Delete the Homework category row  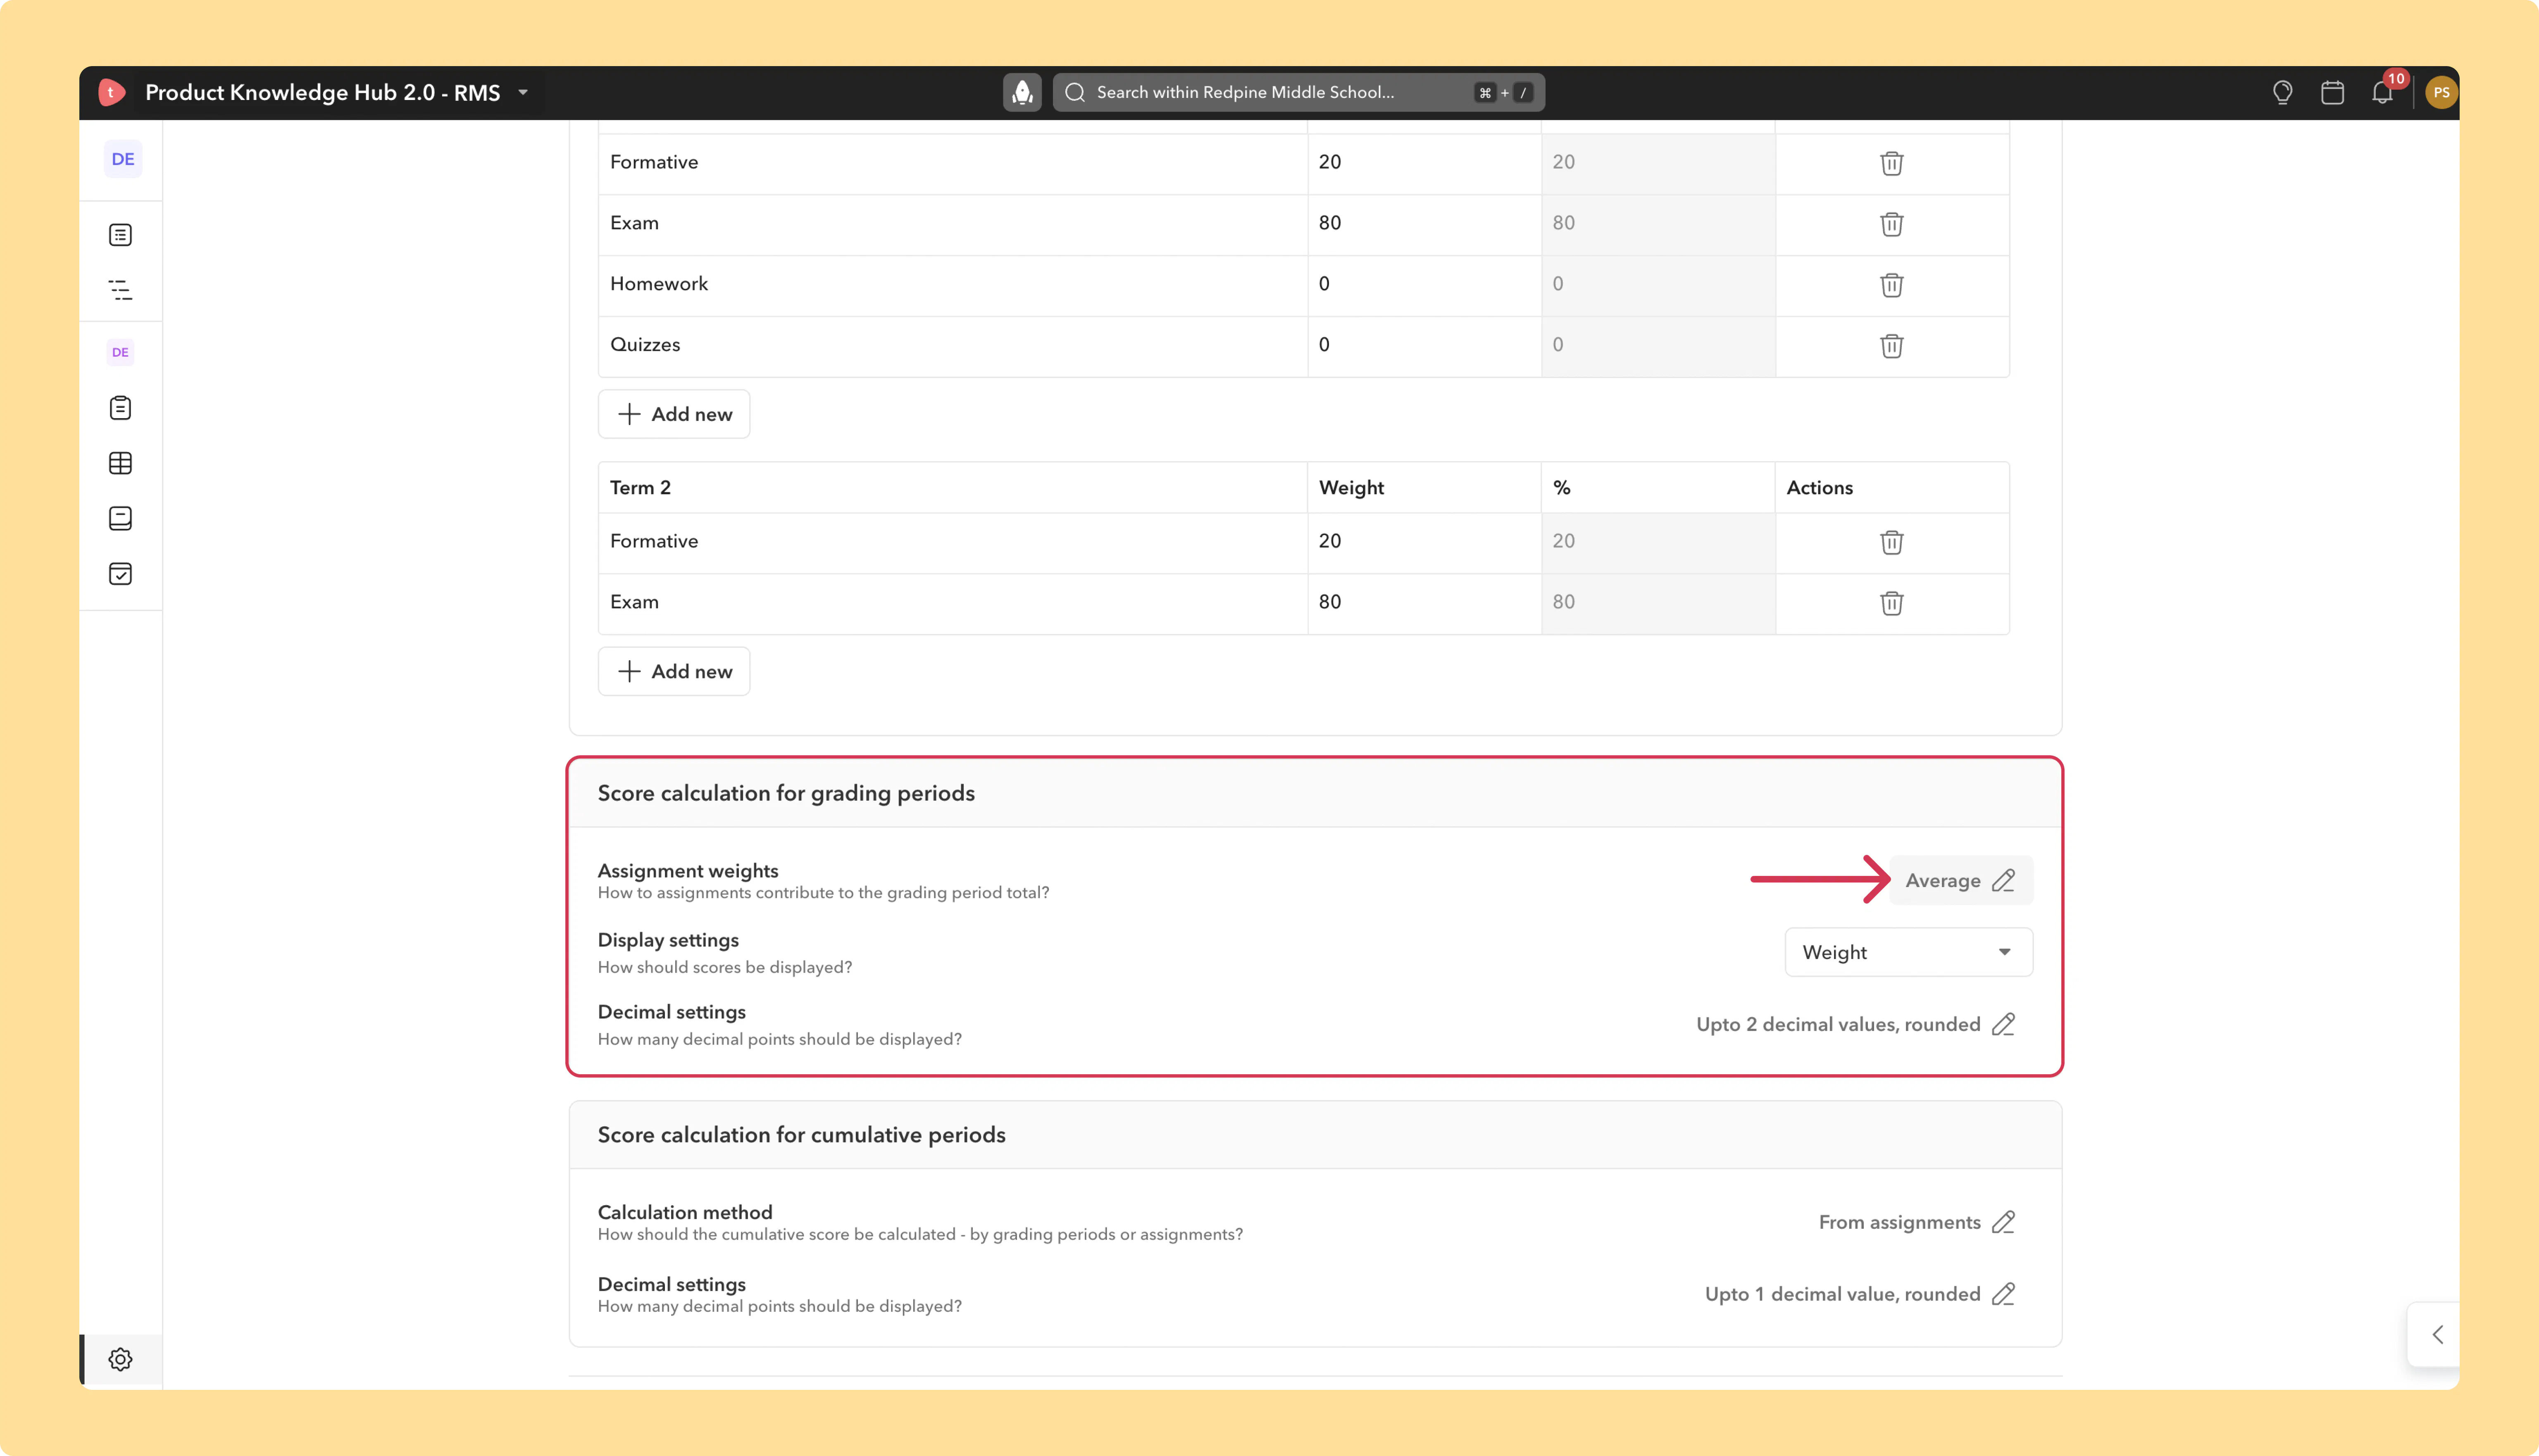(x=1891, y=285)
